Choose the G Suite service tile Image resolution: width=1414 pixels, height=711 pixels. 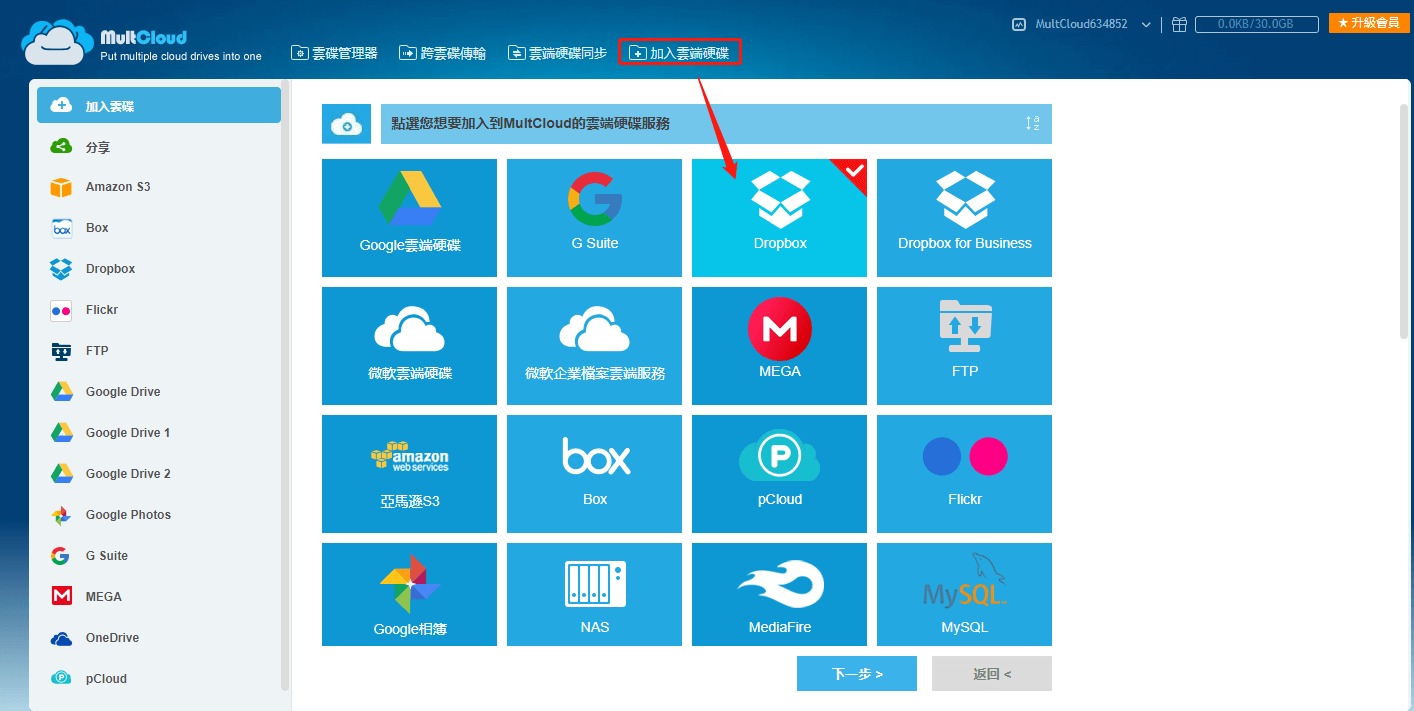pos(594,218)
